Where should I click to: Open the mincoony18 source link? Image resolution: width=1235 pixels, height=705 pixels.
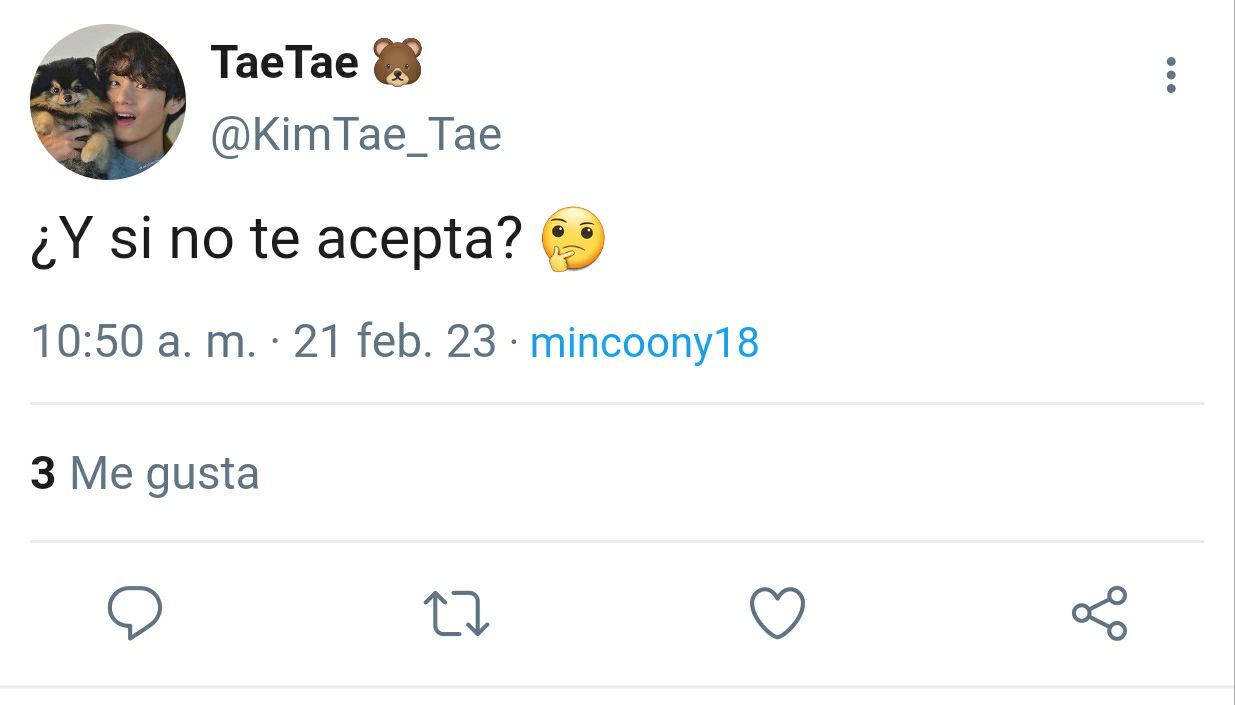click(x=644, y=343)
